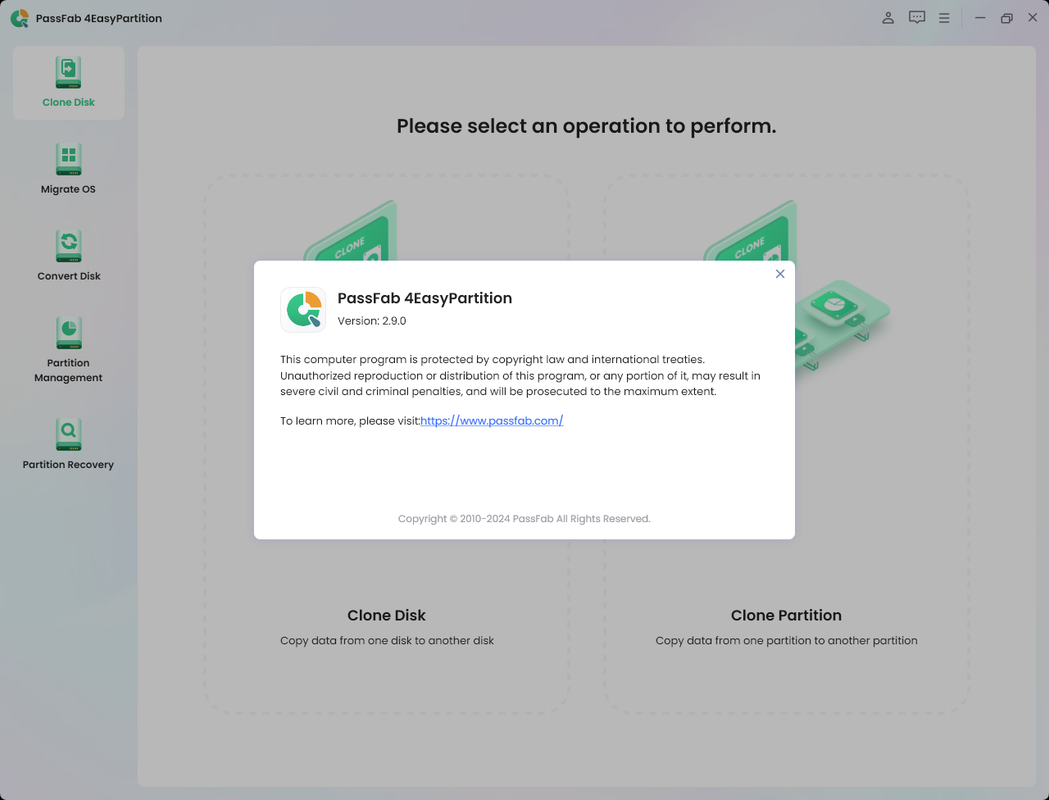The width and height of the screenshot is (1049, 800).
Task: Click the user account icon in the title bar
Action: point(888,18)
